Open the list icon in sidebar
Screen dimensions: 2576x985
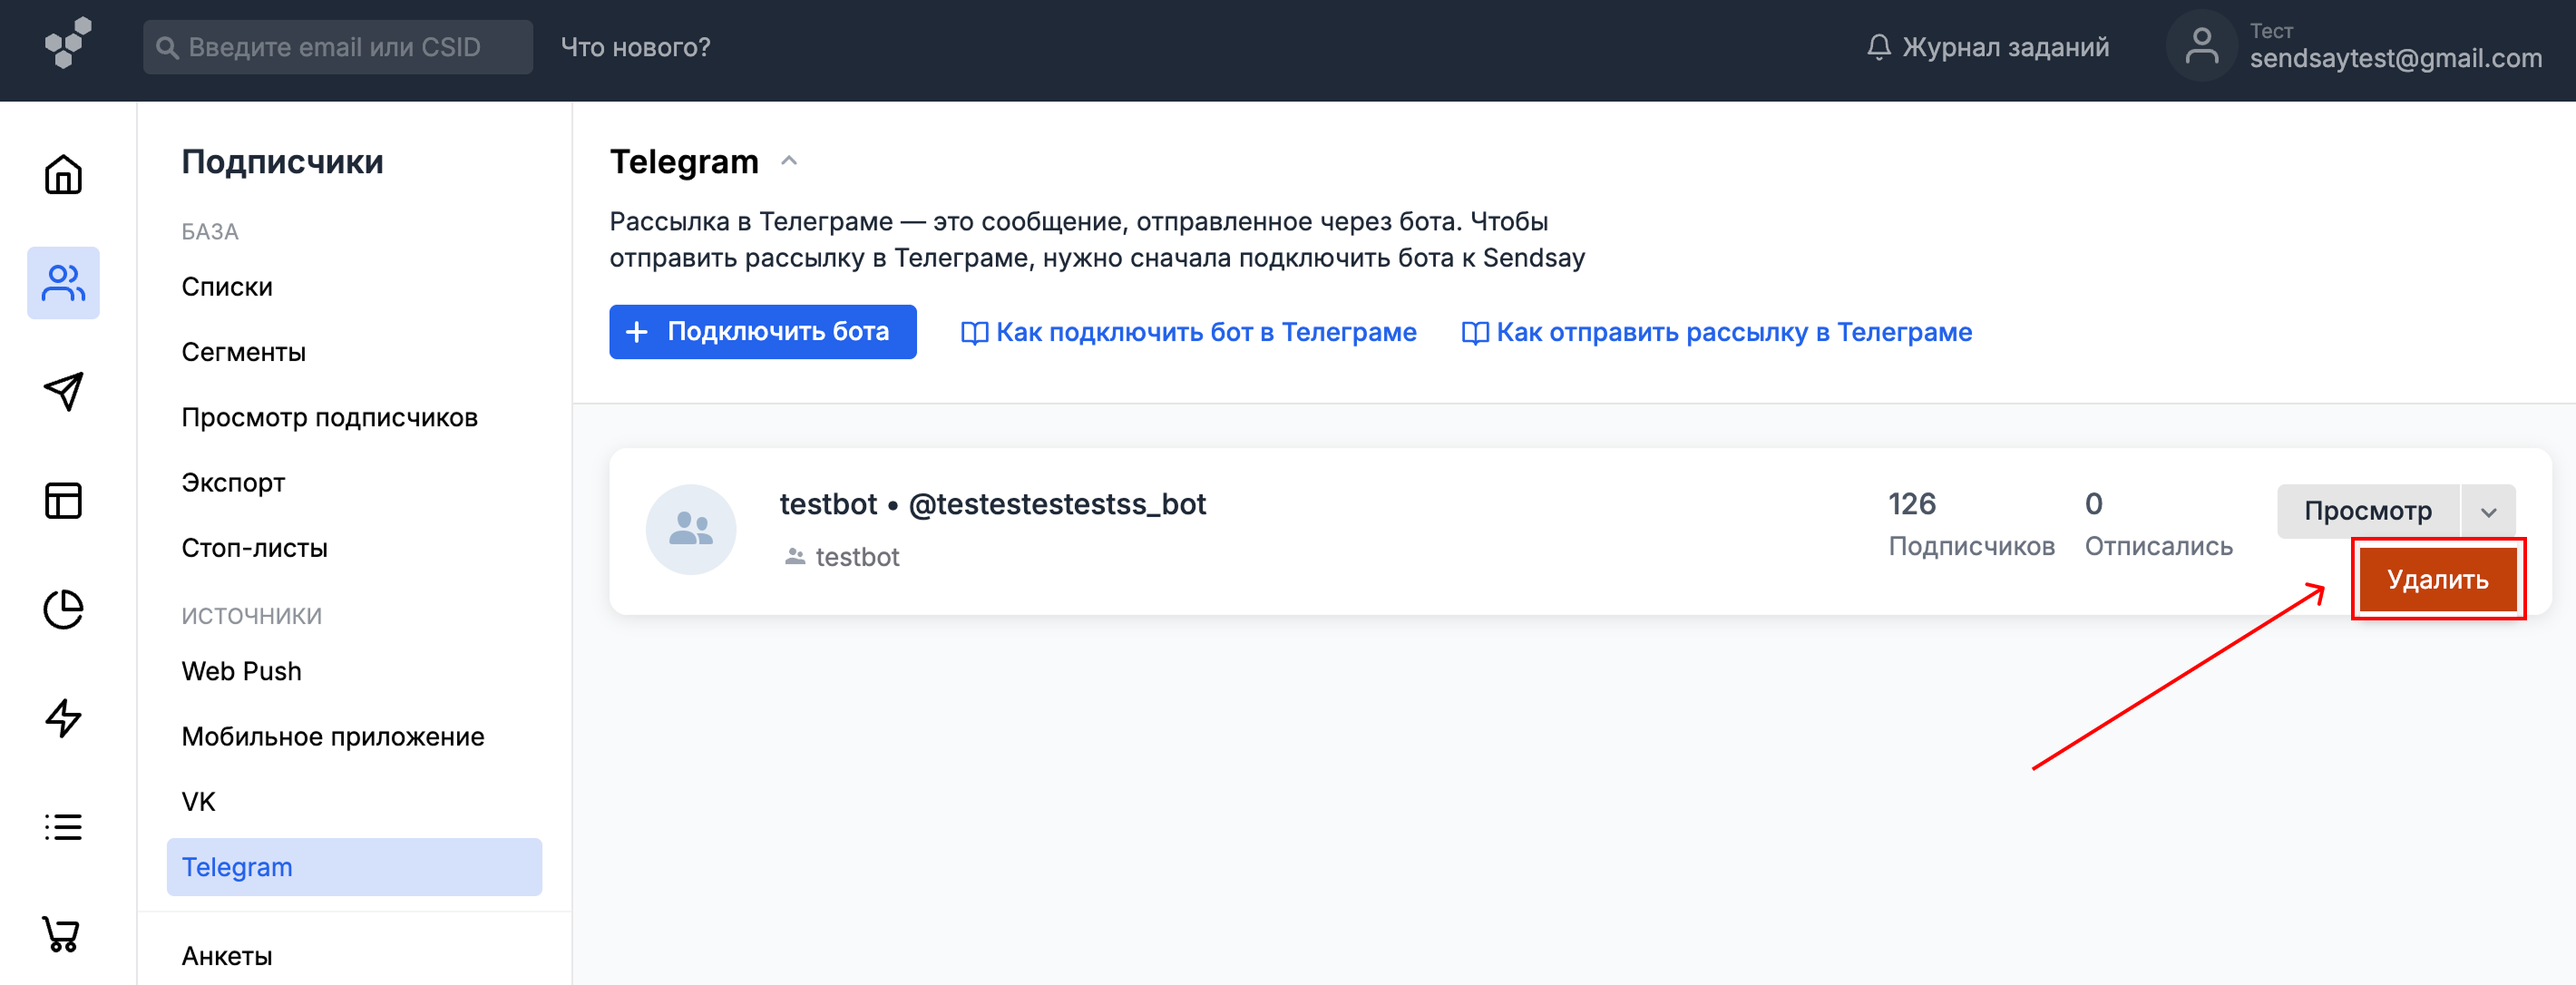pyautogui.click(x=63, y=827)
